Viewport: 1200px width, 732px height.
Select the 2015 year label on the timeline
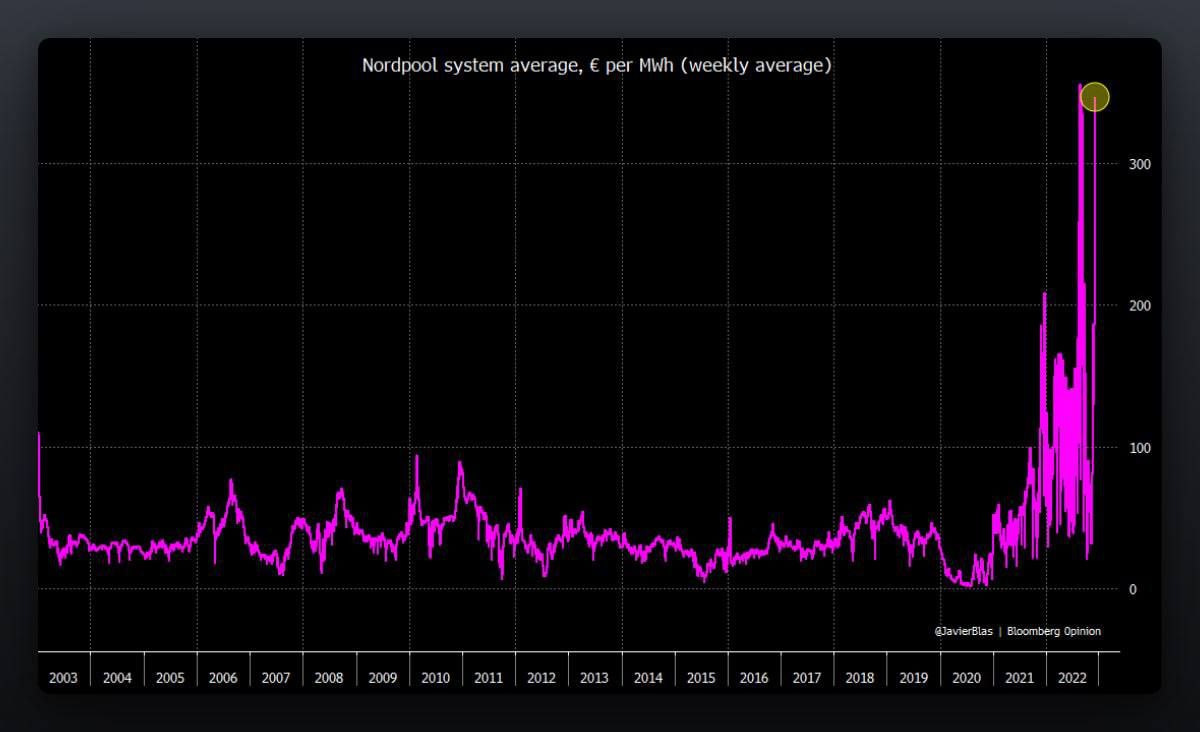pyautogui.click(x=701, y=677)
